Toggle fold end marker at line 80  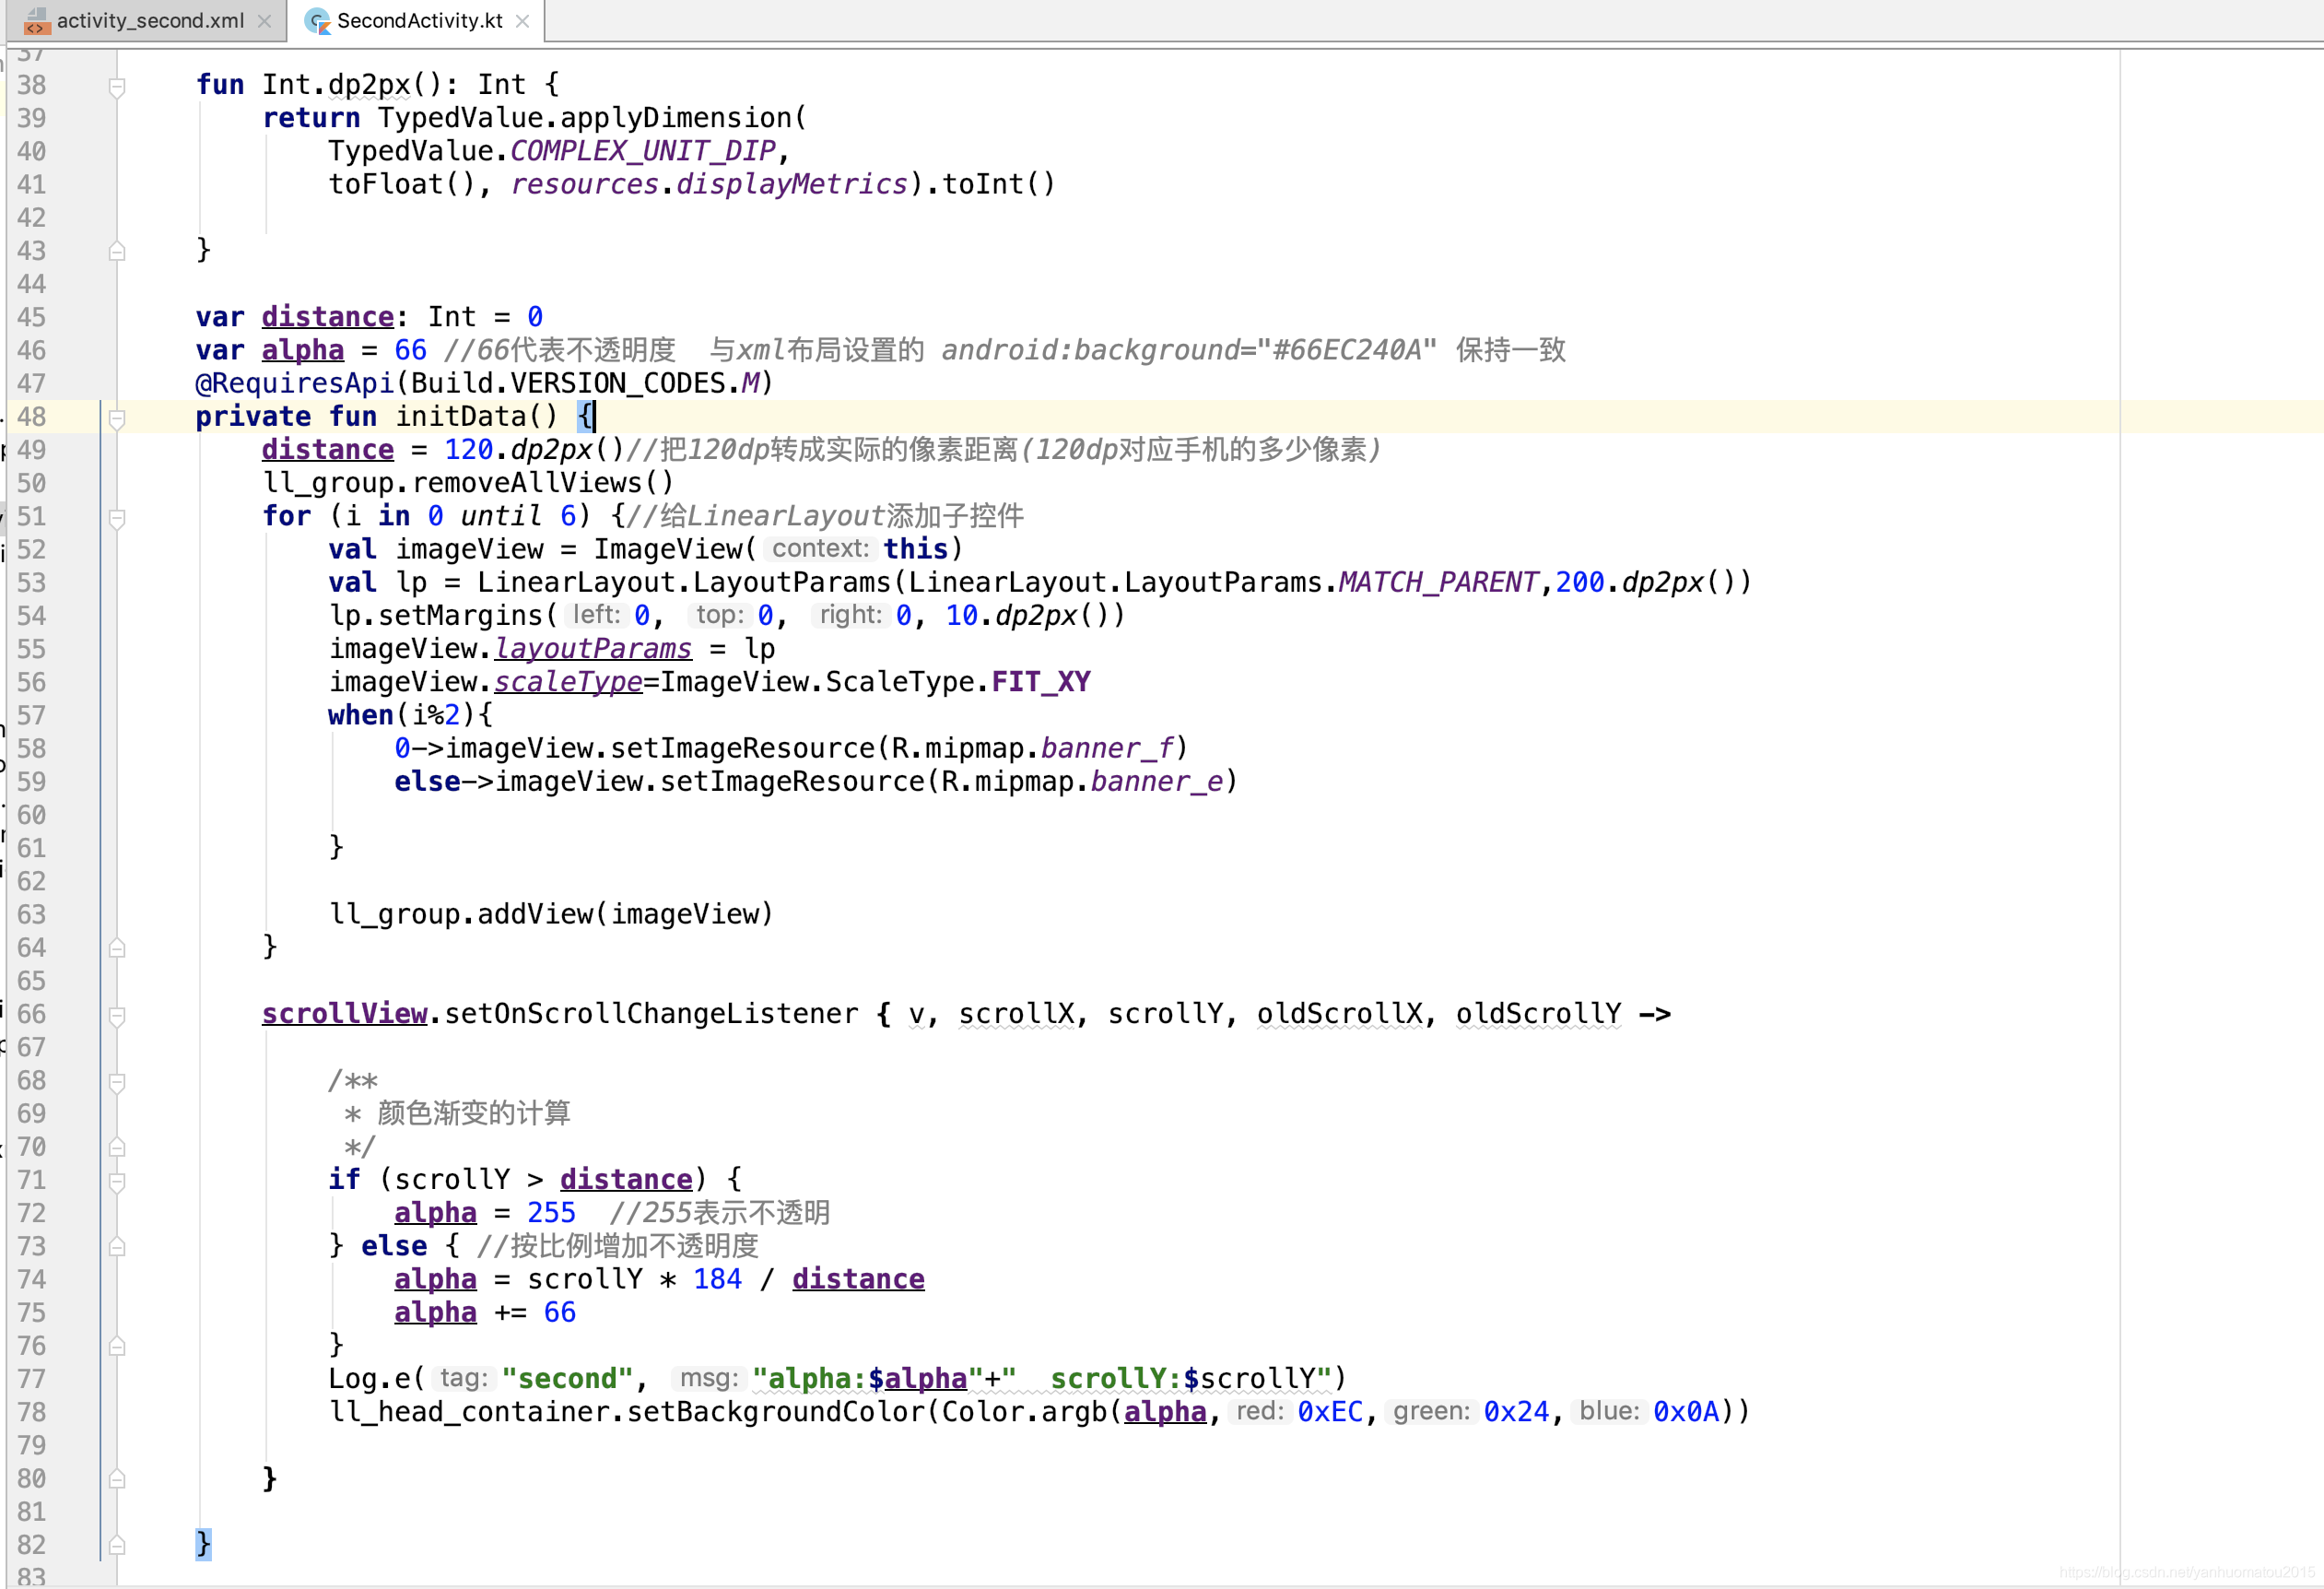pos(117,1479)
